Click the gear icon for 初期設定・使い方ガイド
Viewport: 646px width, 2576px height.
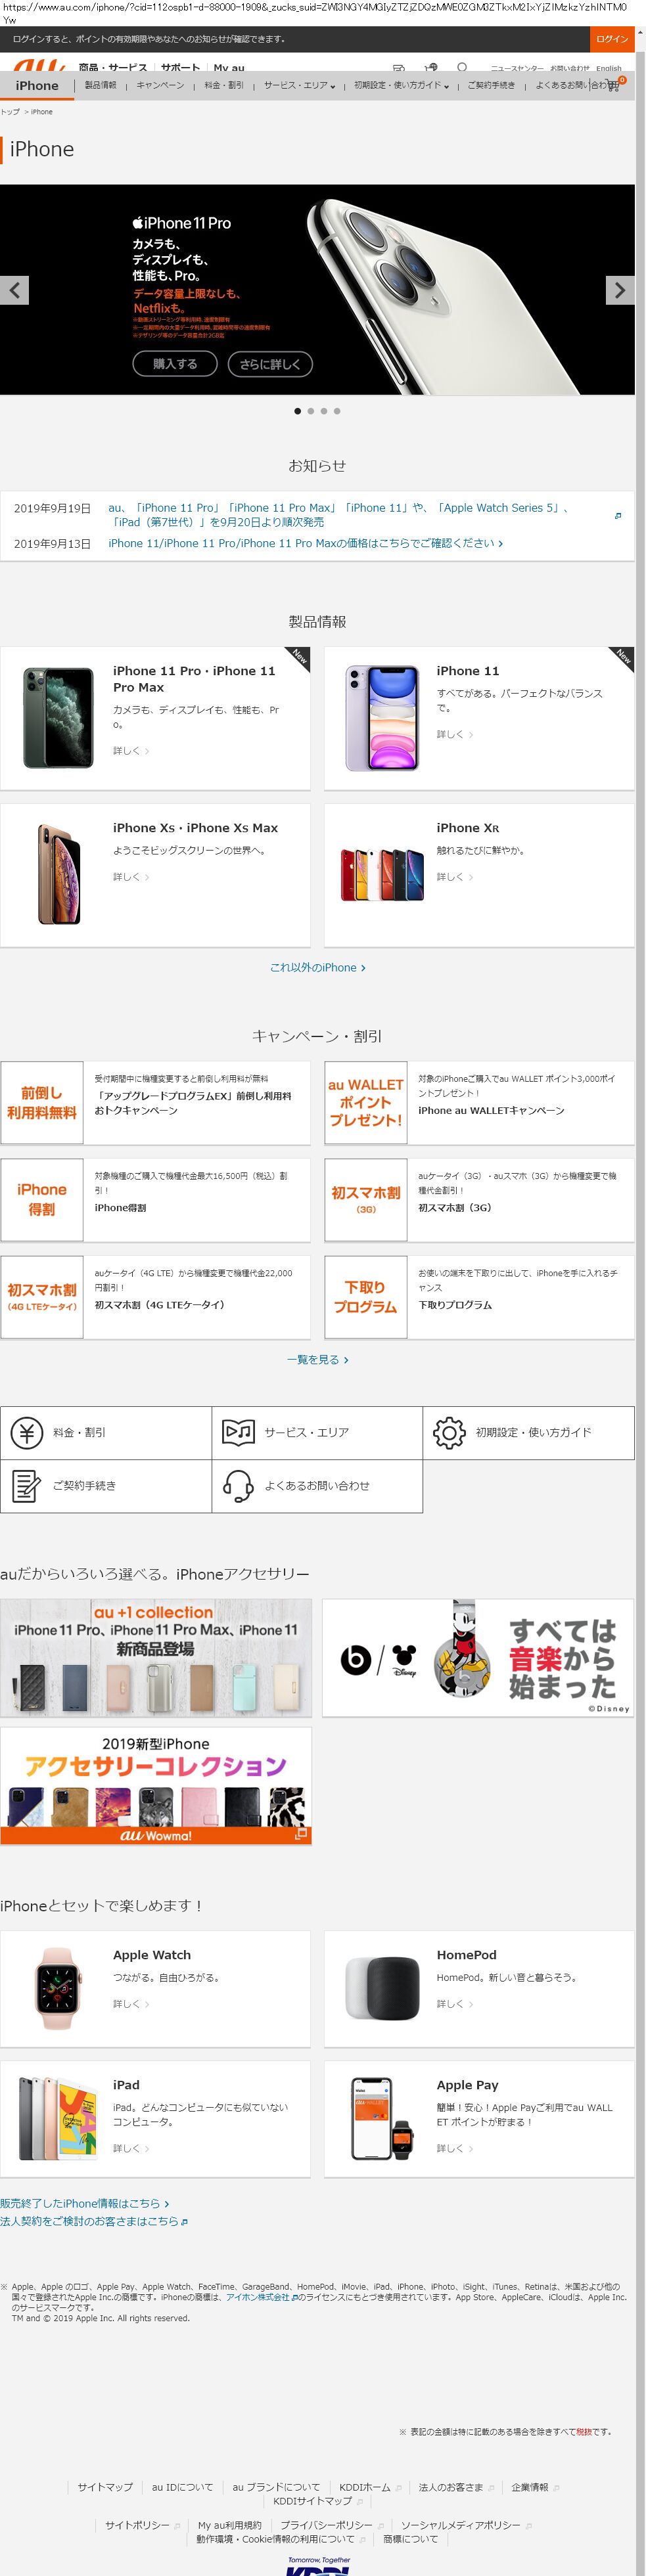(449, 1432)
